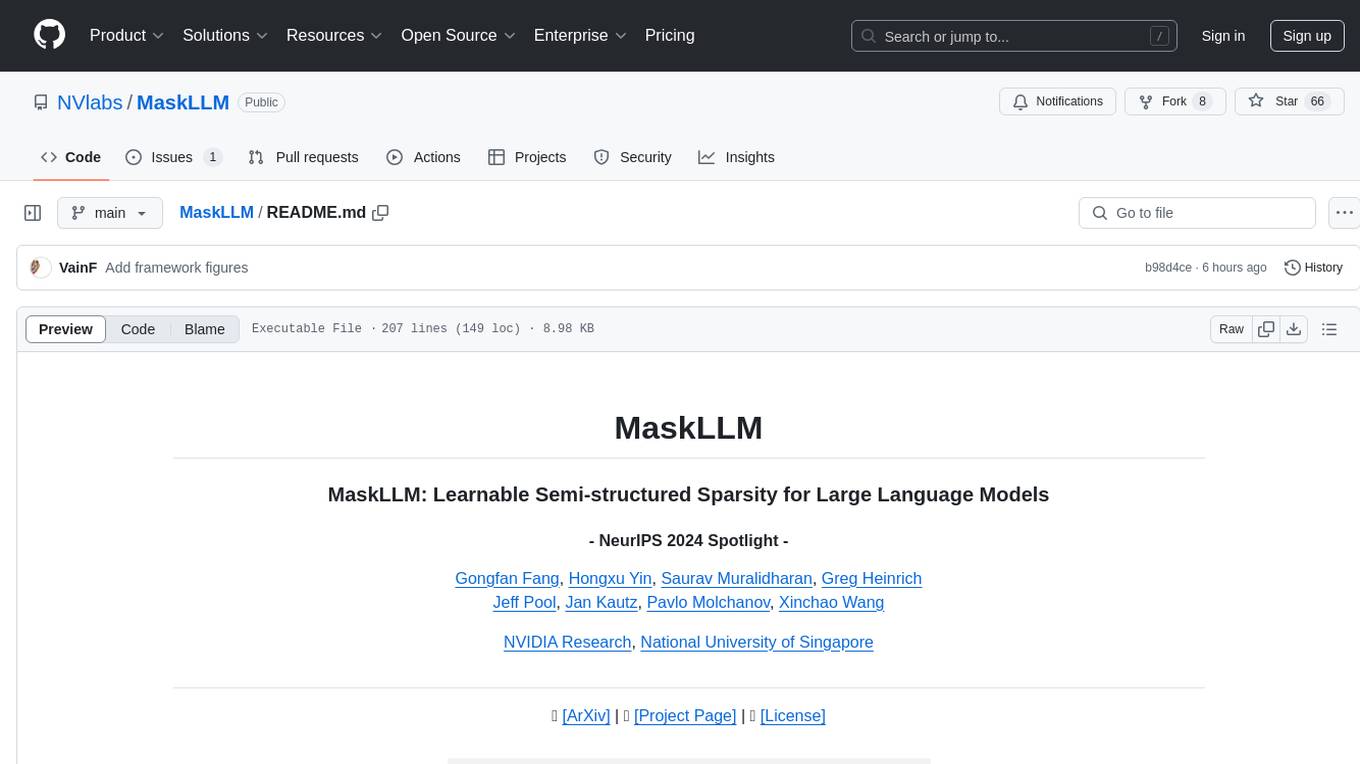Click Sign in link

click(1223, 36)
